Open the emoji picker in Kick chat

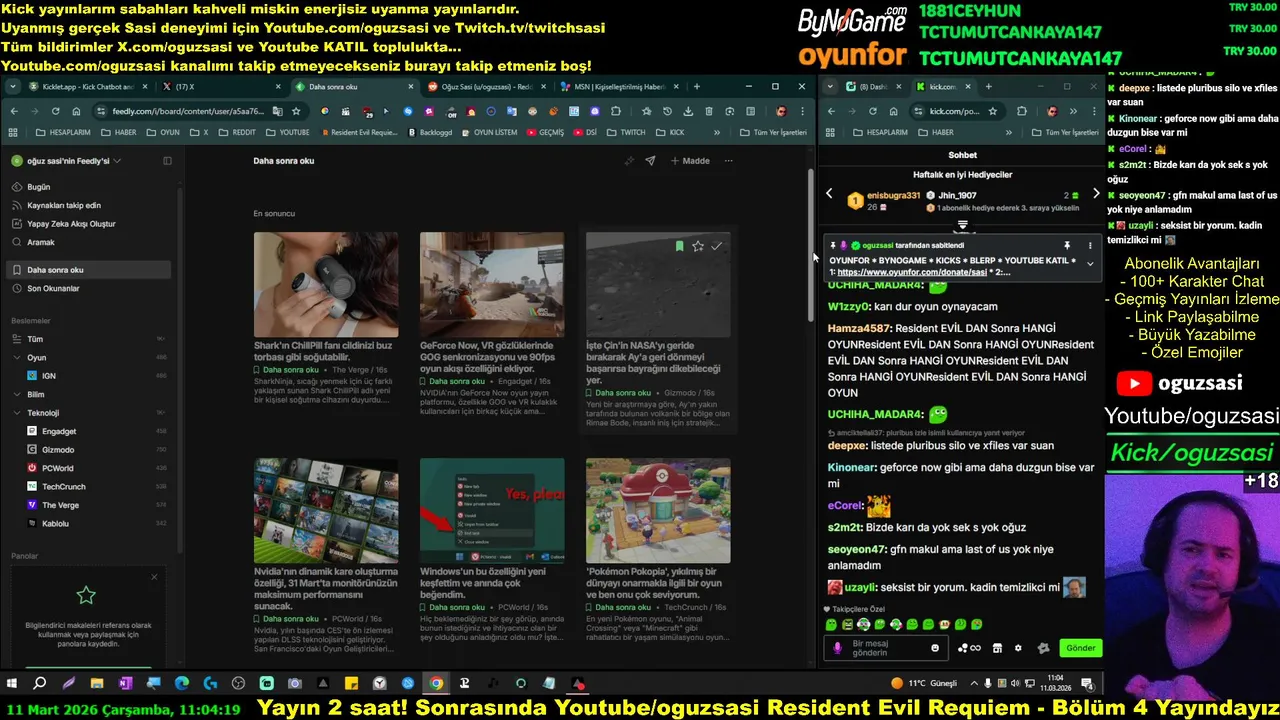935,648
